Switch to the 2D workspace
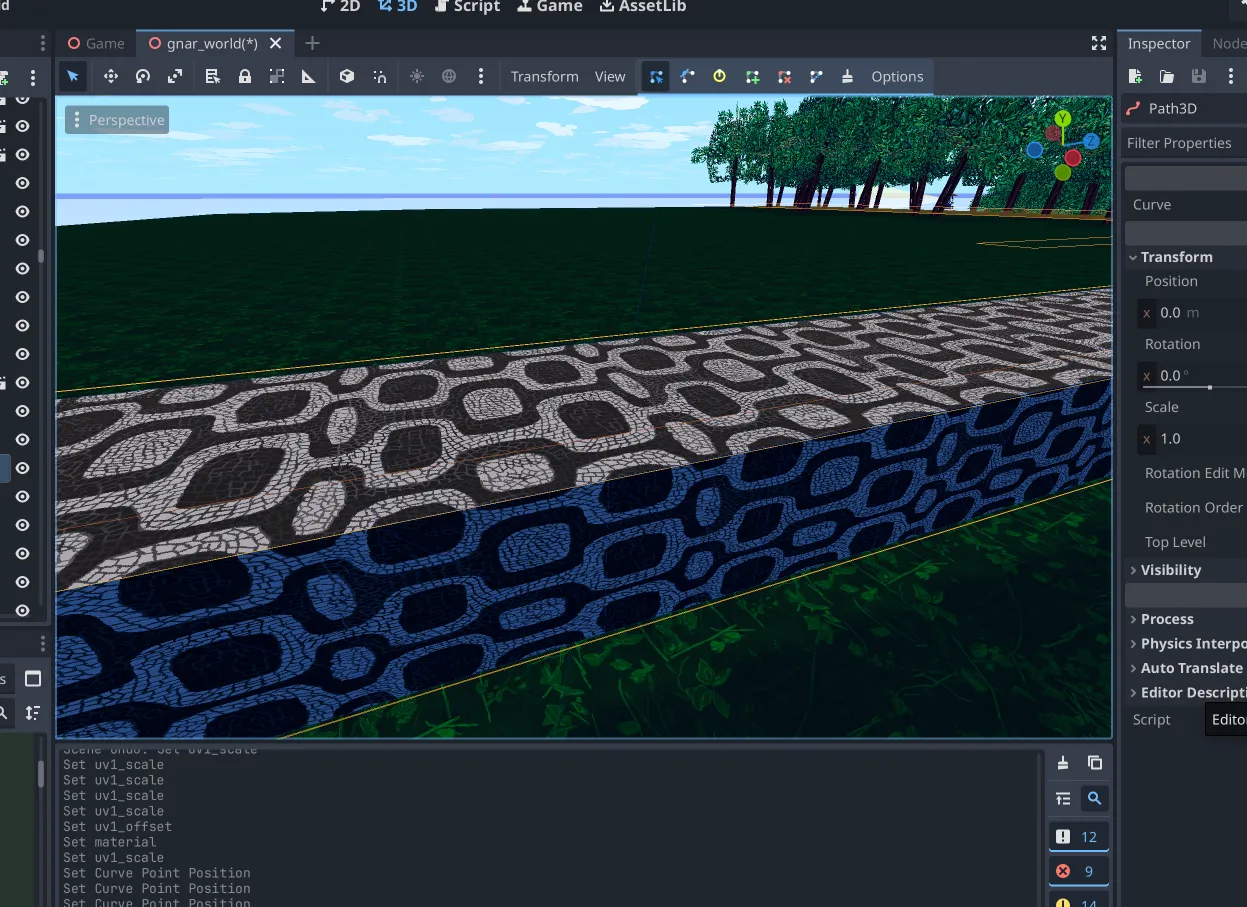1247x907 pixels. tap(340, 6)
